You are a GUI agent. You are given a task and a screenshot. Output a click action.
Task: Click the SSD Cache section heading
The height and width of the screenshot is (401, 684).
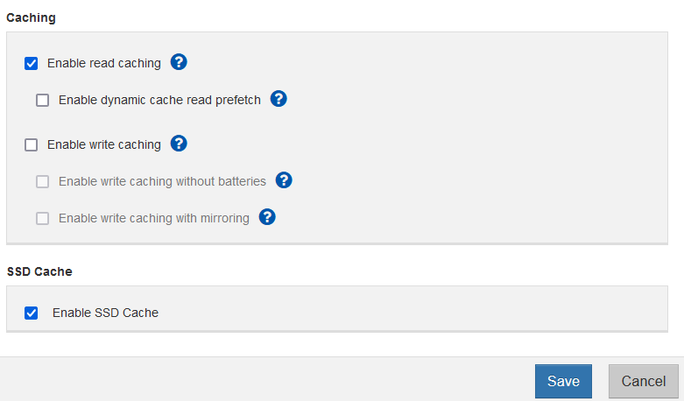click(x=40, y=271)
